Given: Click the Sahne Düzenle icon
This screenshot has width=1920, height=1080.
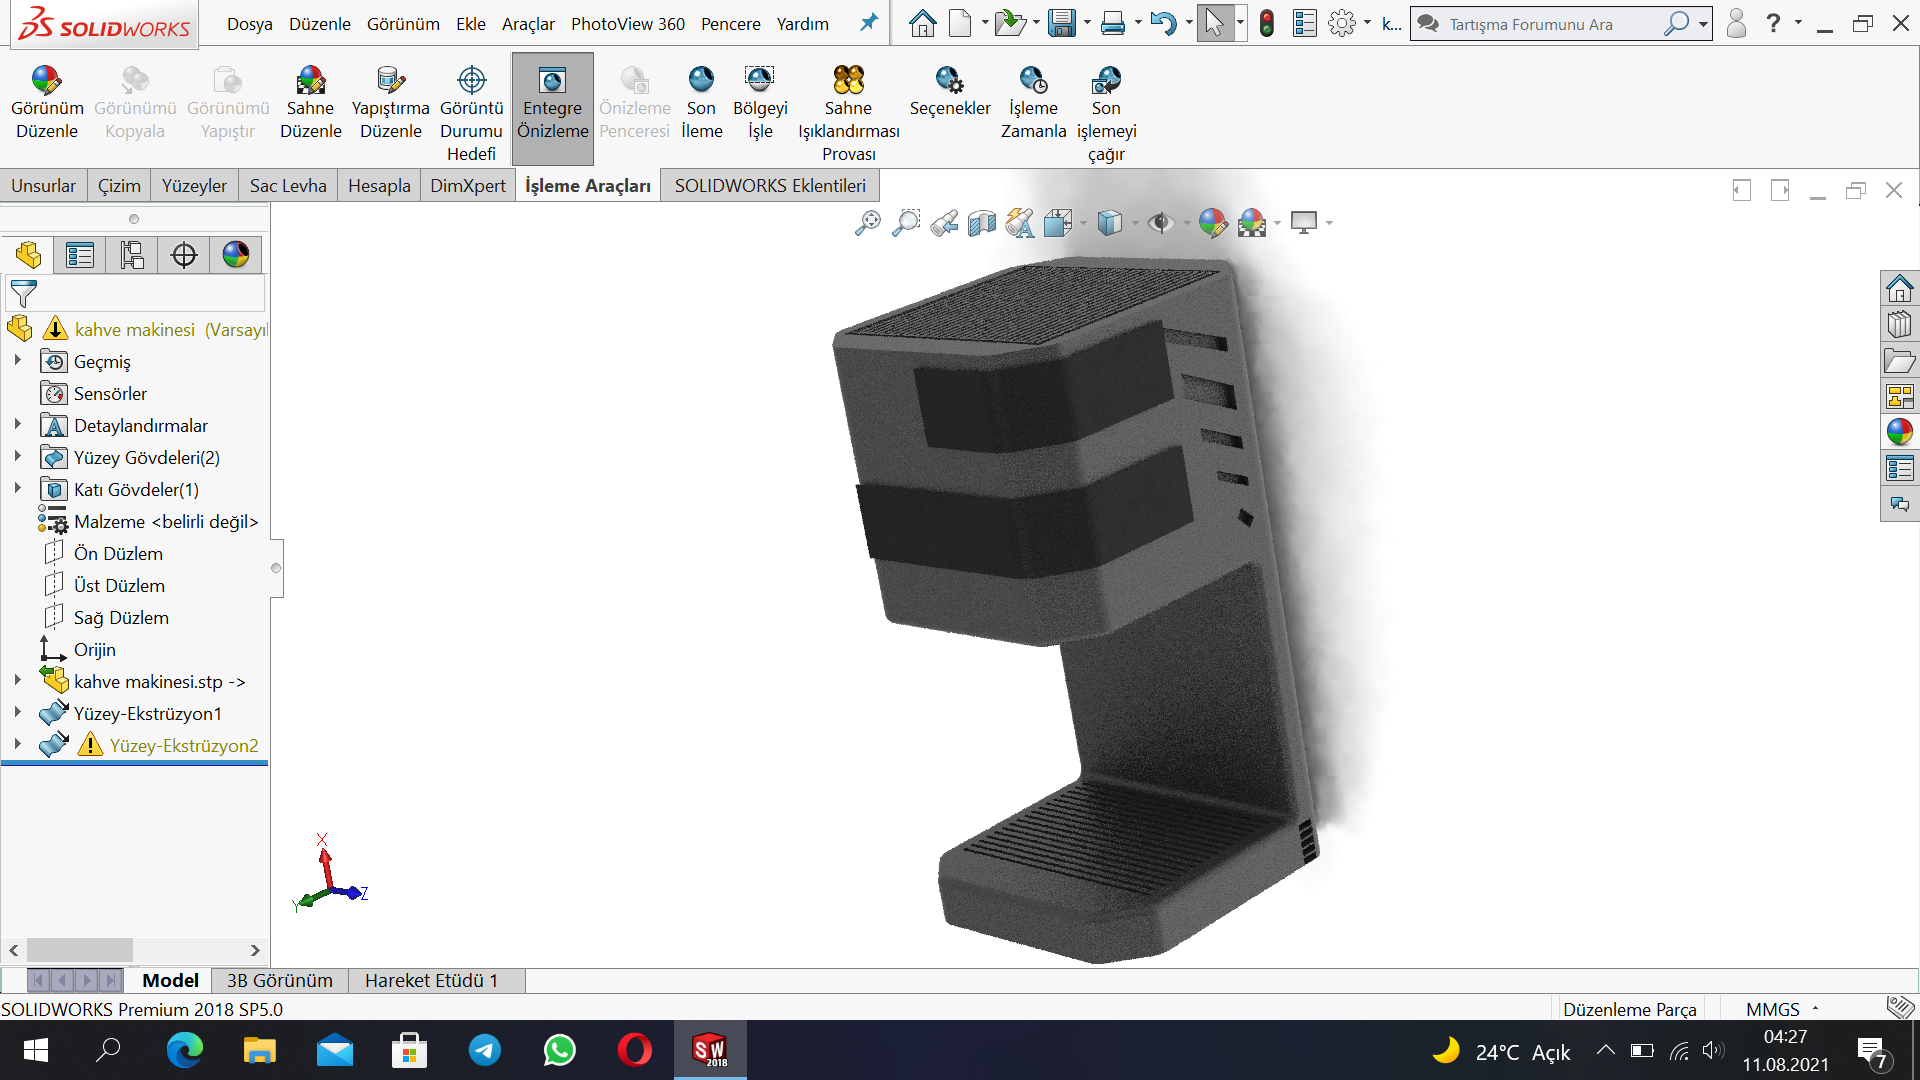Looking at the screenshot, I should pos(310,81).
